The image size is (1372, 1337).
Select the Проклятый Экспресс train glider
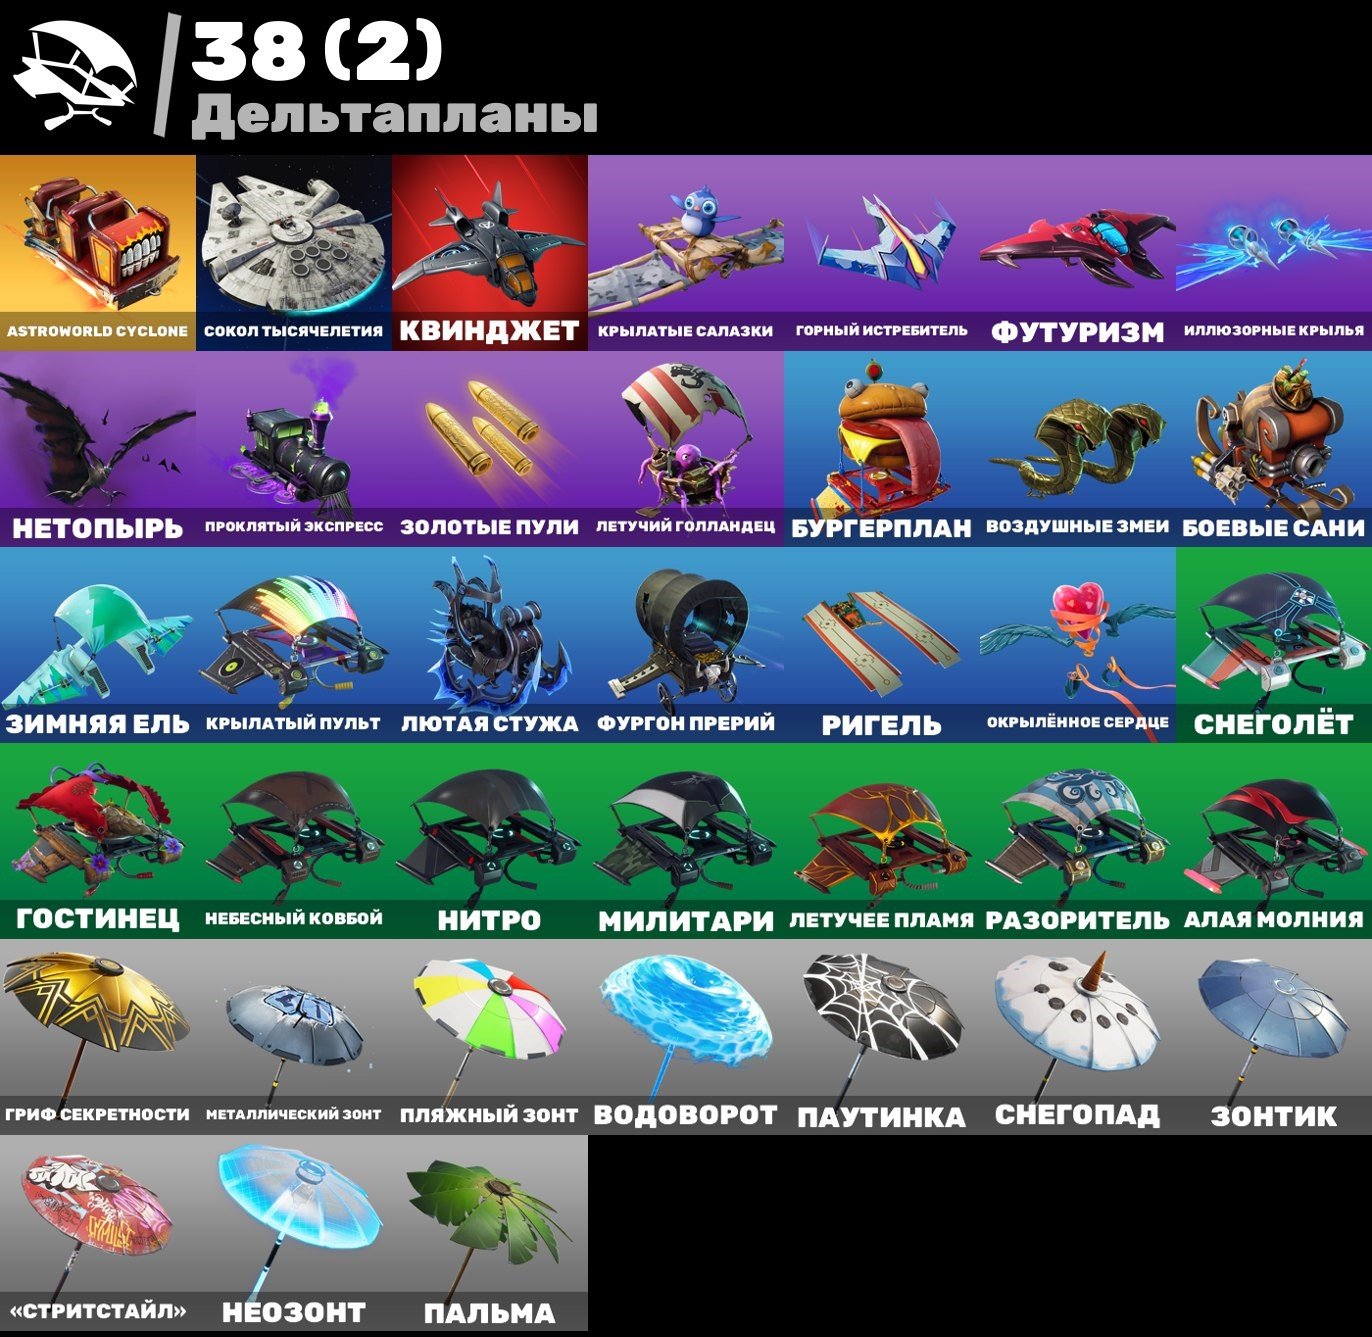[x=294, y=448]
